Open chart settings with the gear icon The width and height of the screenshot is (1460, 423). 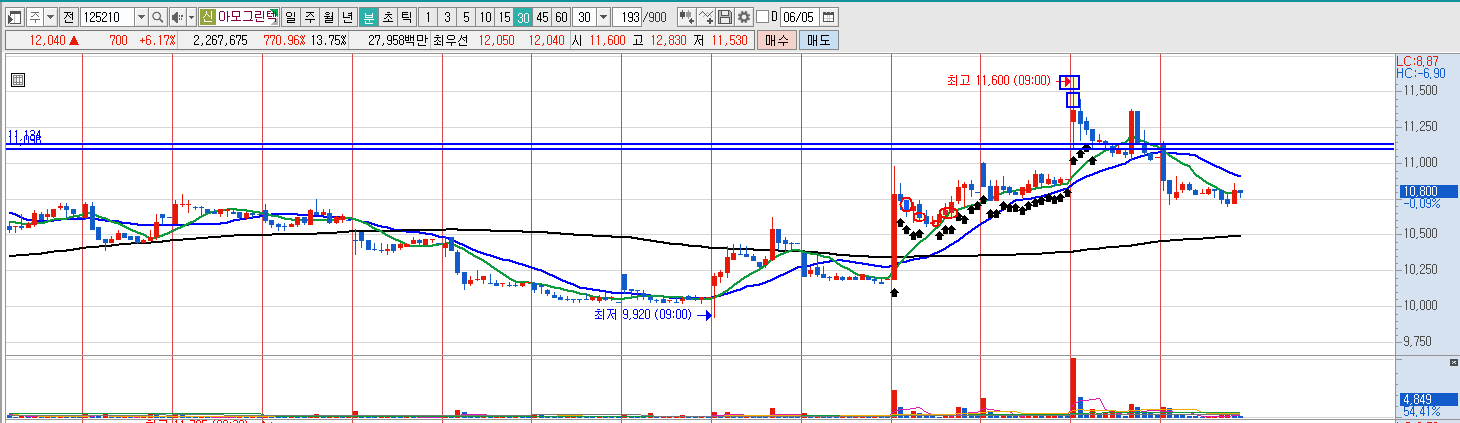[743, 17]
